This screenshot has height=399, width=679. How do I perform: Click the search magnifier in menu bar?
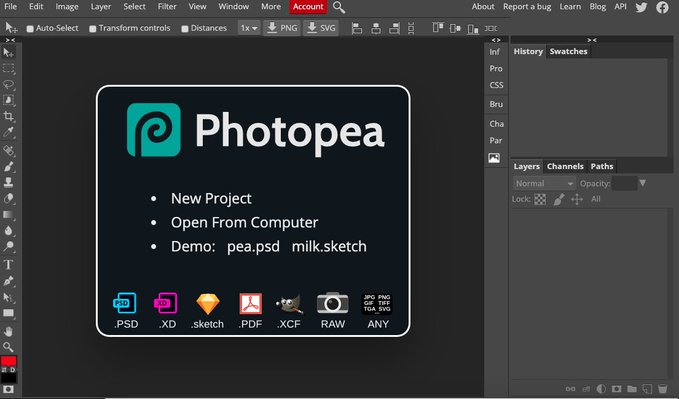point(339,7)
